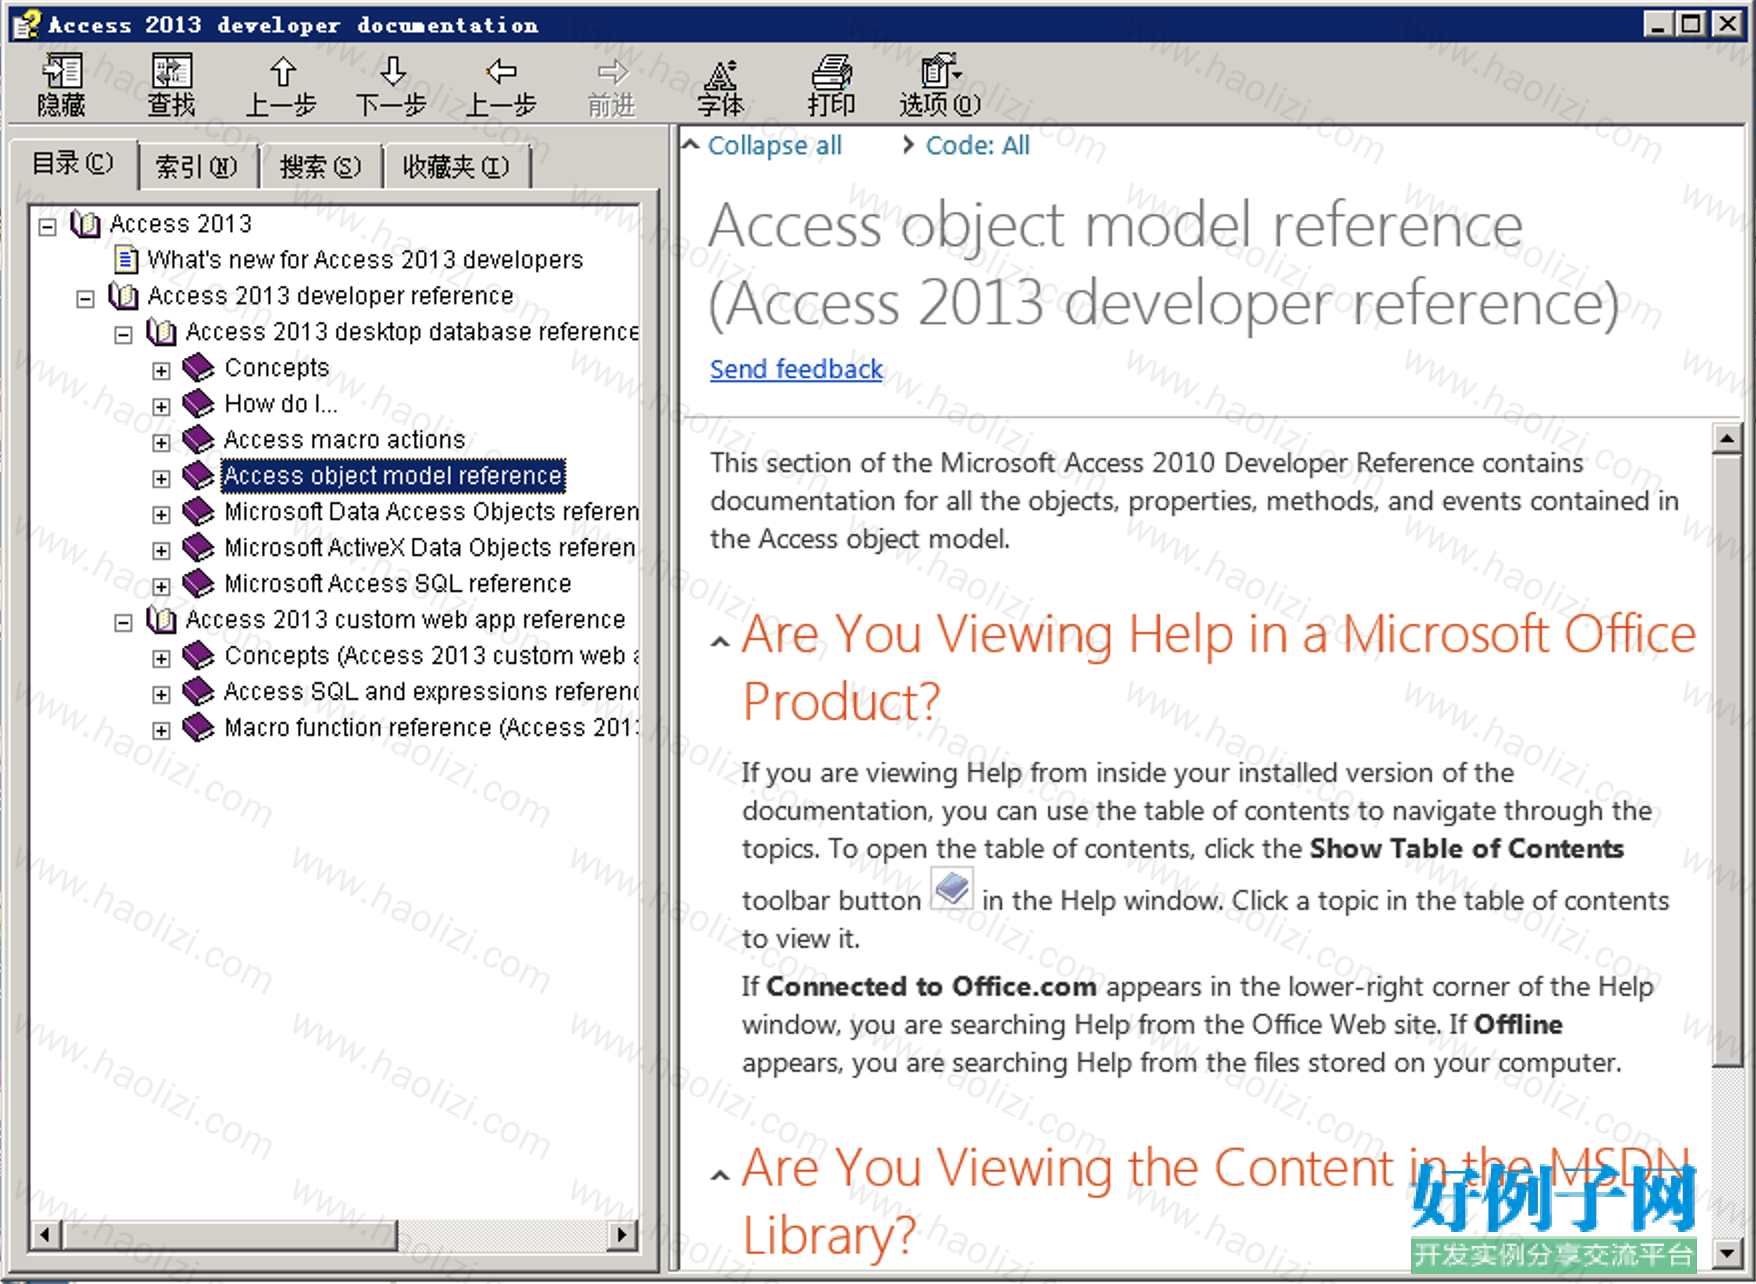
Task: Click the content pane vertical scrollbar thumb
Action: coord(1727,760)
